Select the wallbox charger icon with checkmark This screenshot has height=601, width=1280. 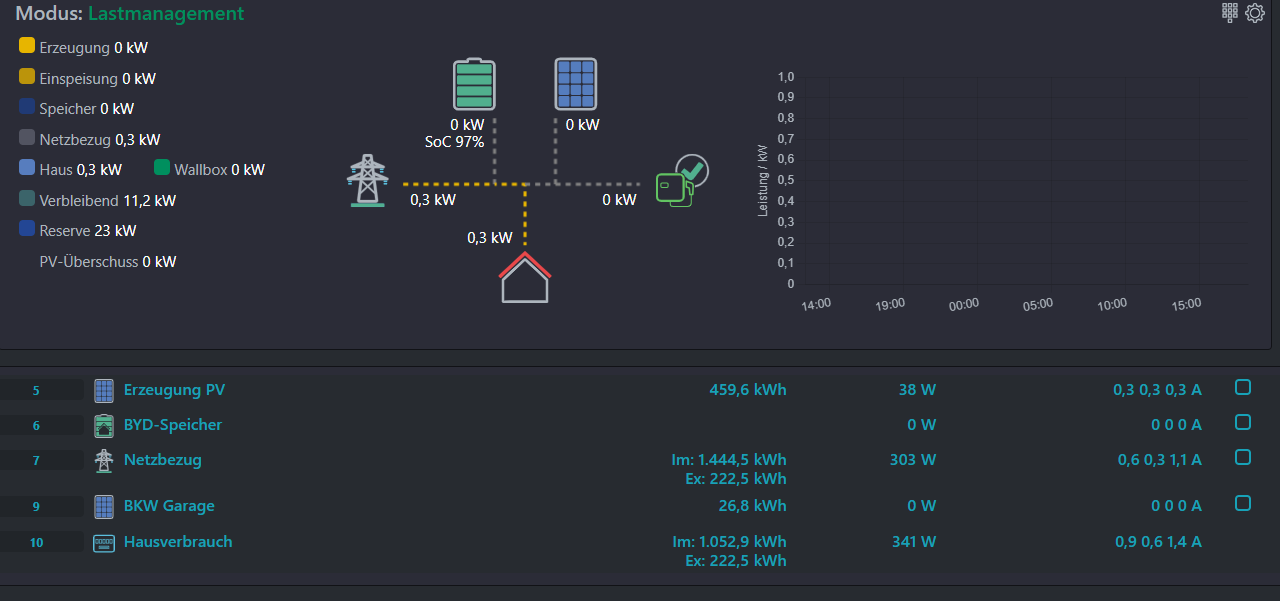coord(682,181)
